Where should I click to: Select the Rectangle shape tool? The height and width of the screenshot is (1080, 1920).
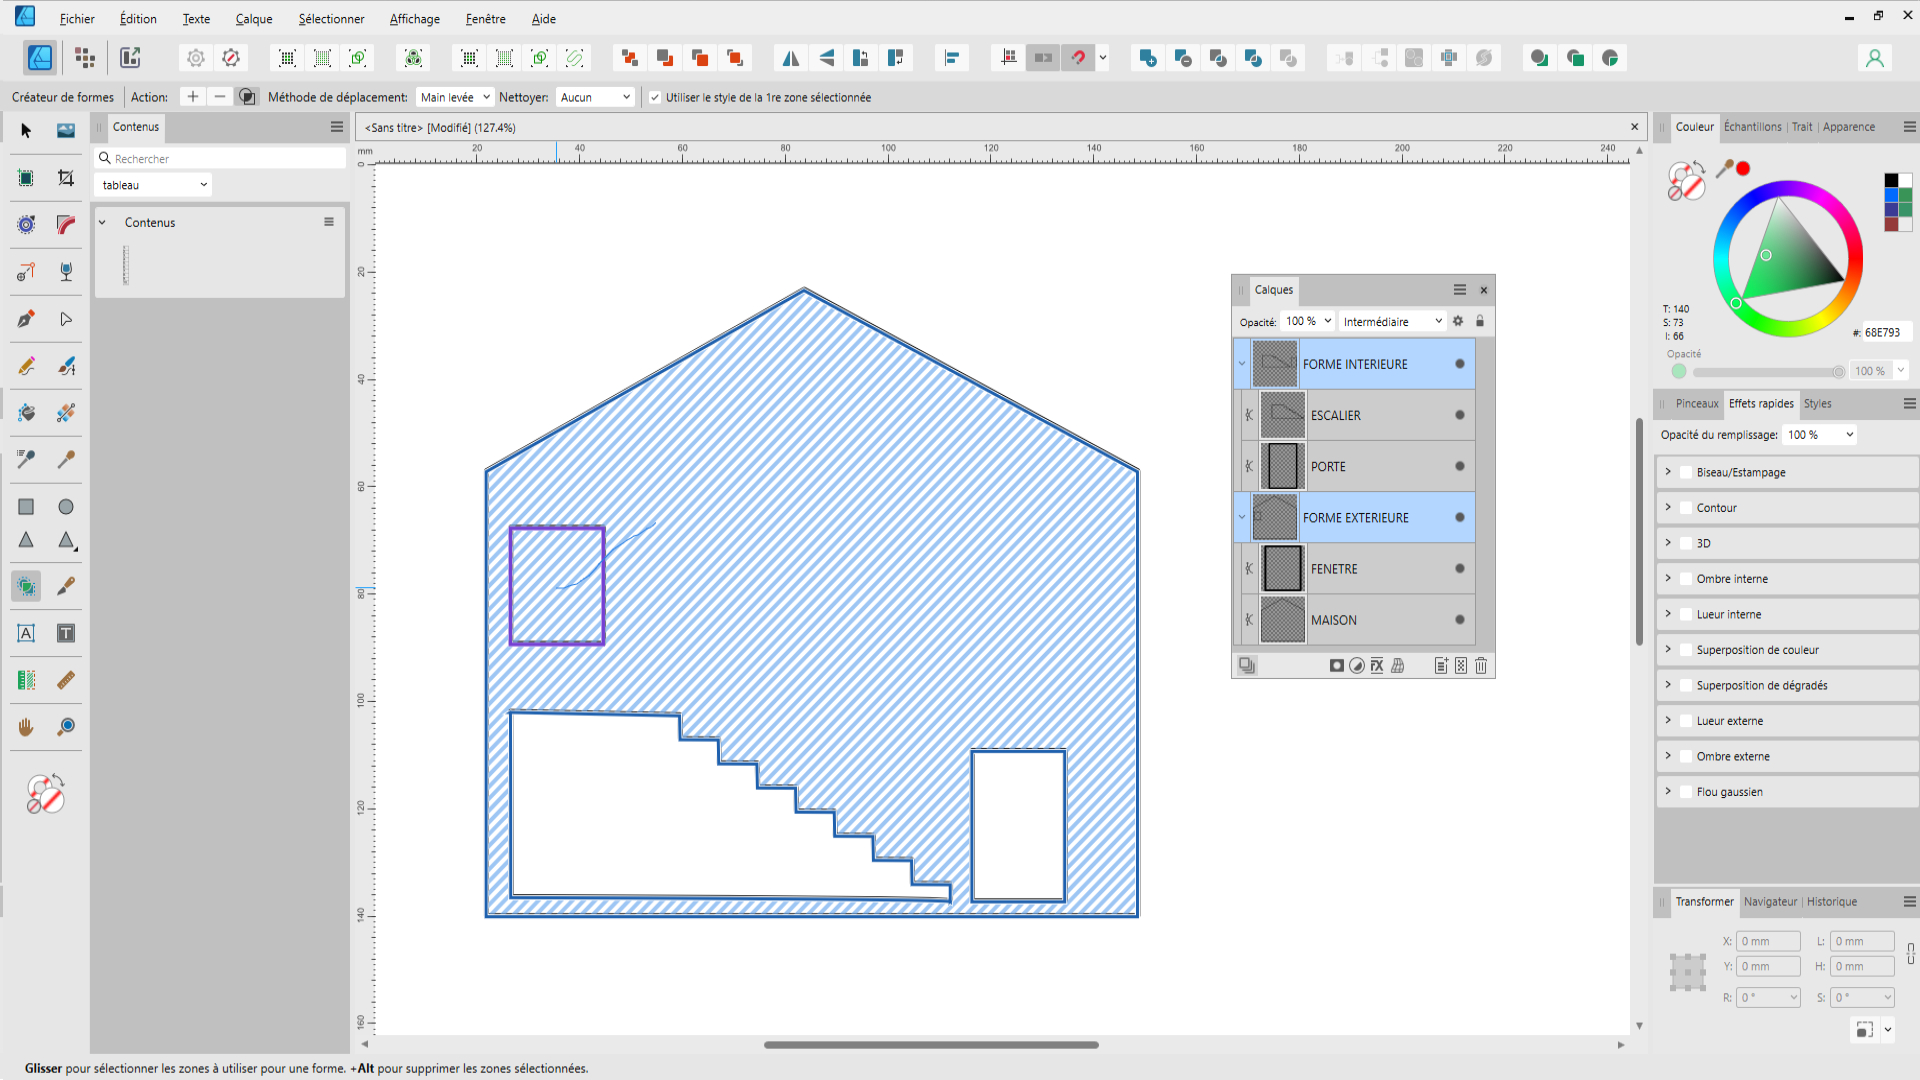pos(26,506)
